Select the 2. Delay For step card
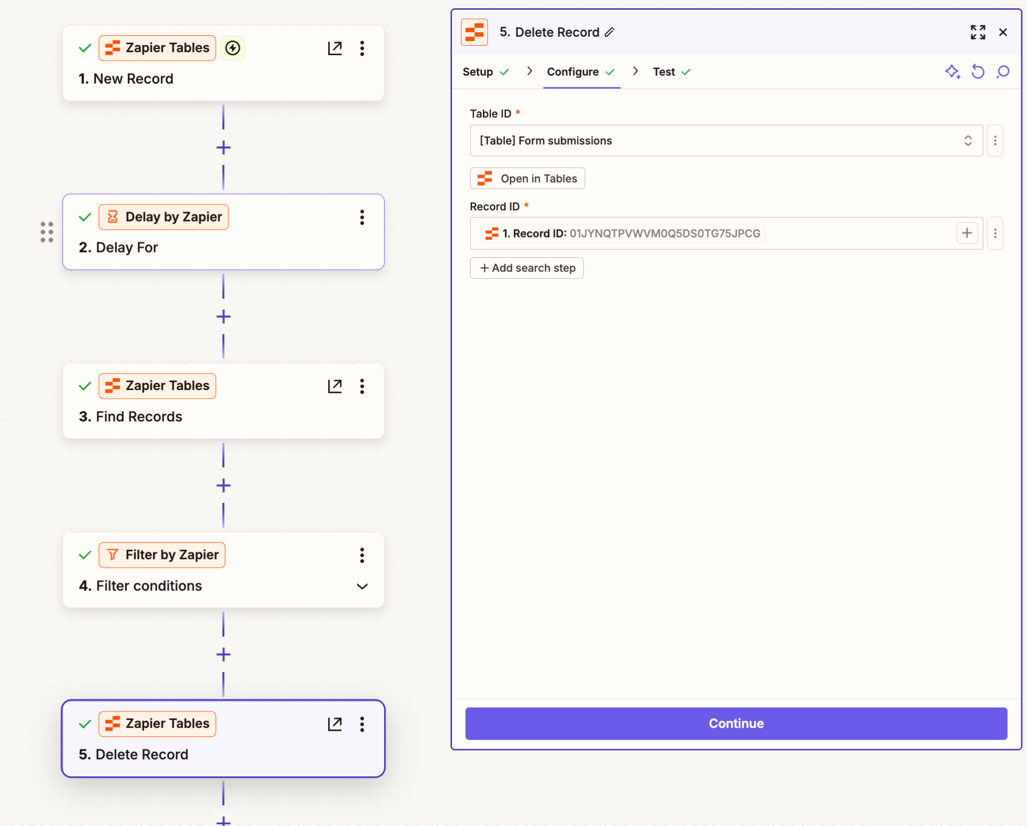This screenshot has width=1027, height=826. pos(223,232)
